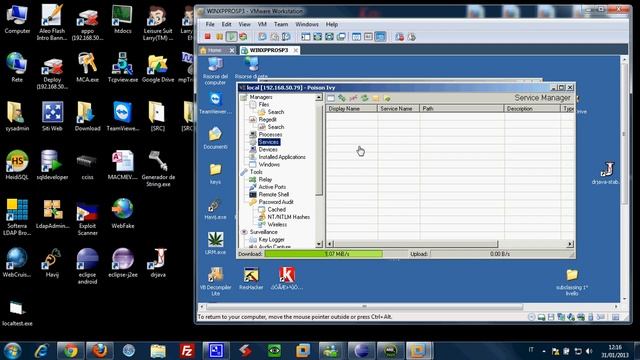640x360 pixels.
Task: Select Processes in the Poison Ivy tree
Action: (x=270, y=134)
